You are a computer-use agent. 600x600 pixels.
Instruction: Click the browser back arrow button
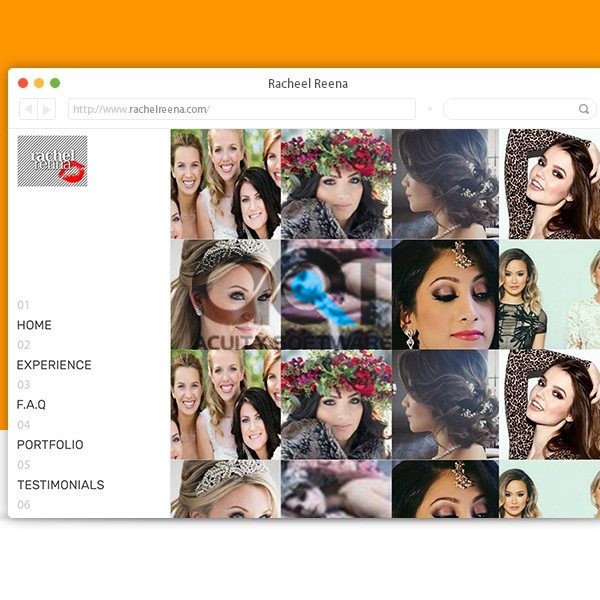coord(29,109)
